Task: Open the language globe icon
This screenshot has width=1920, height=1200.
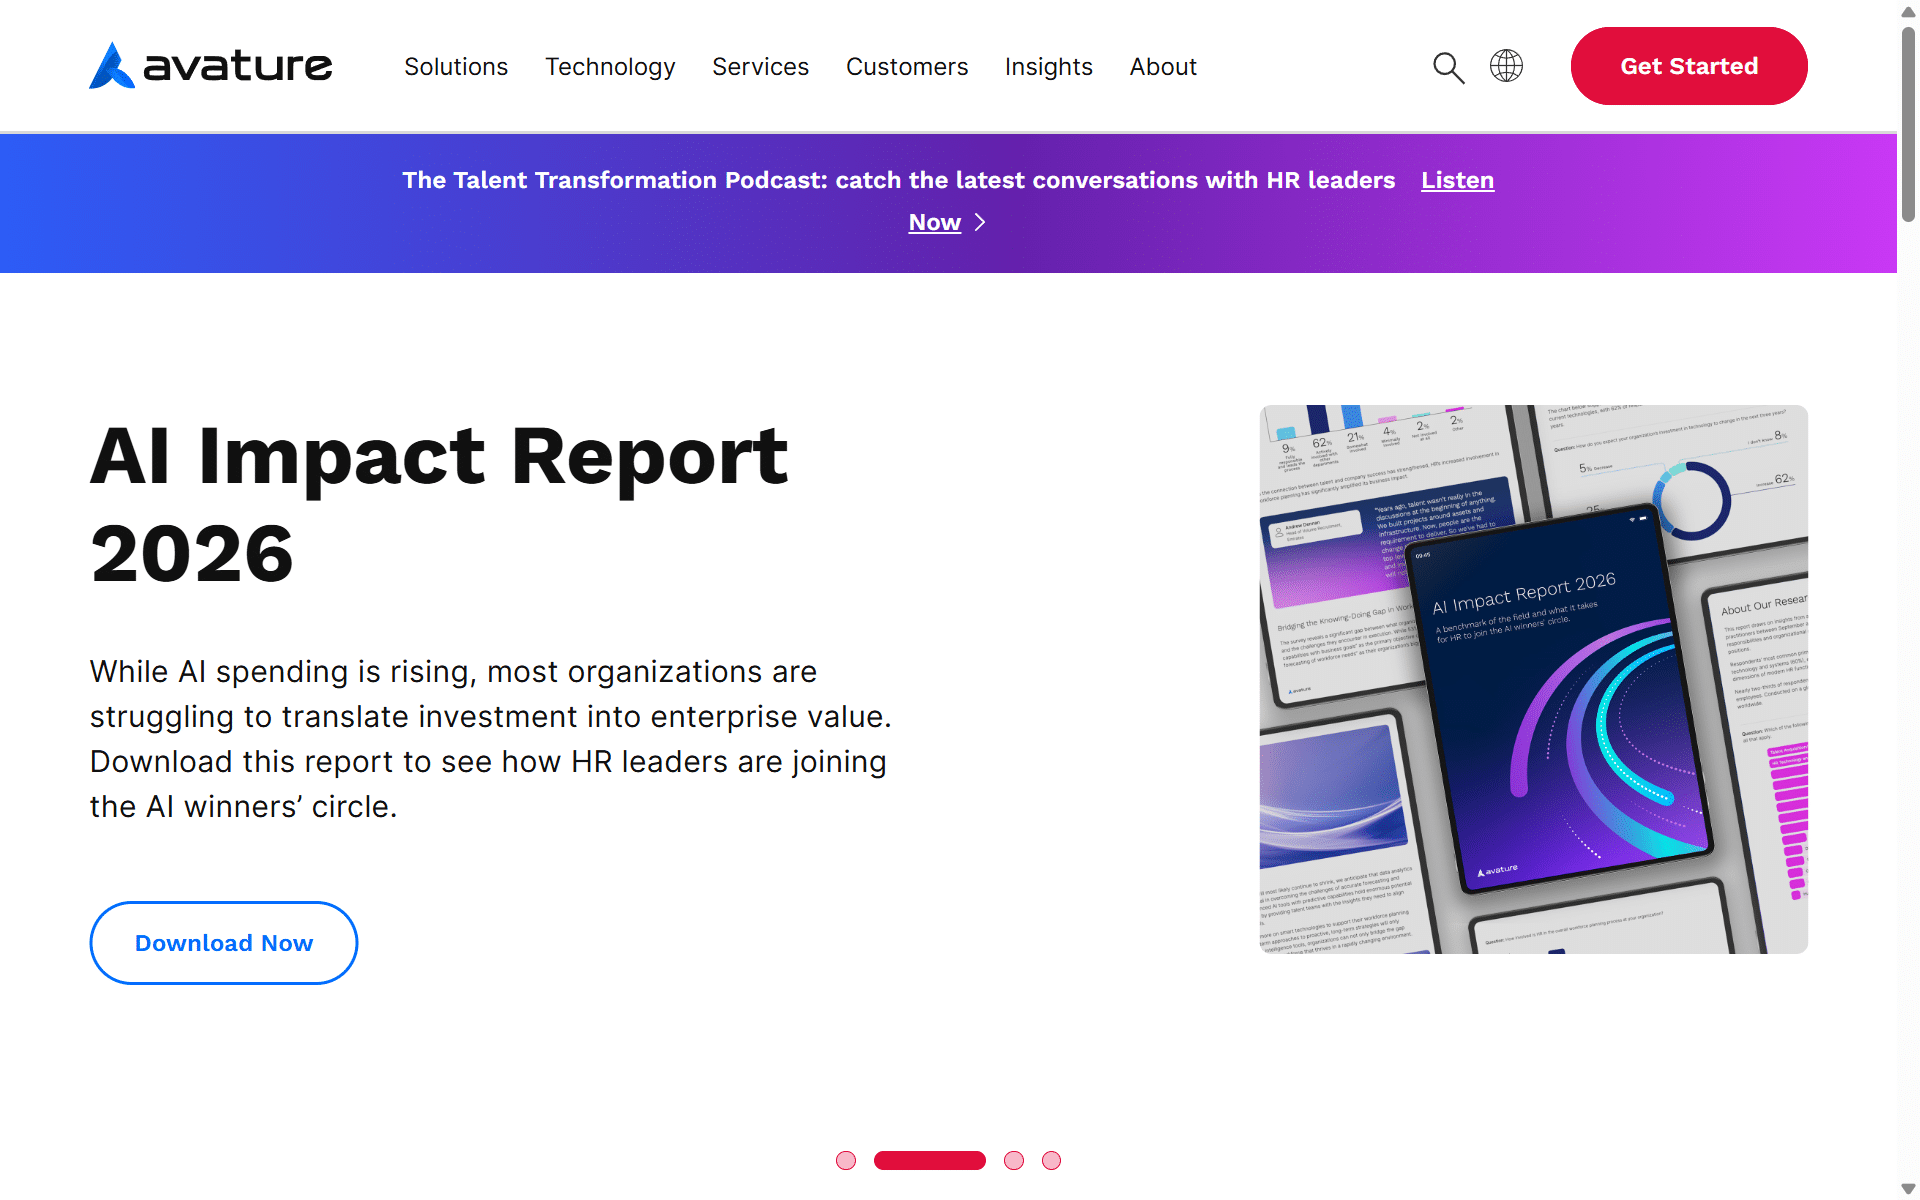Action: [1506, 66]
